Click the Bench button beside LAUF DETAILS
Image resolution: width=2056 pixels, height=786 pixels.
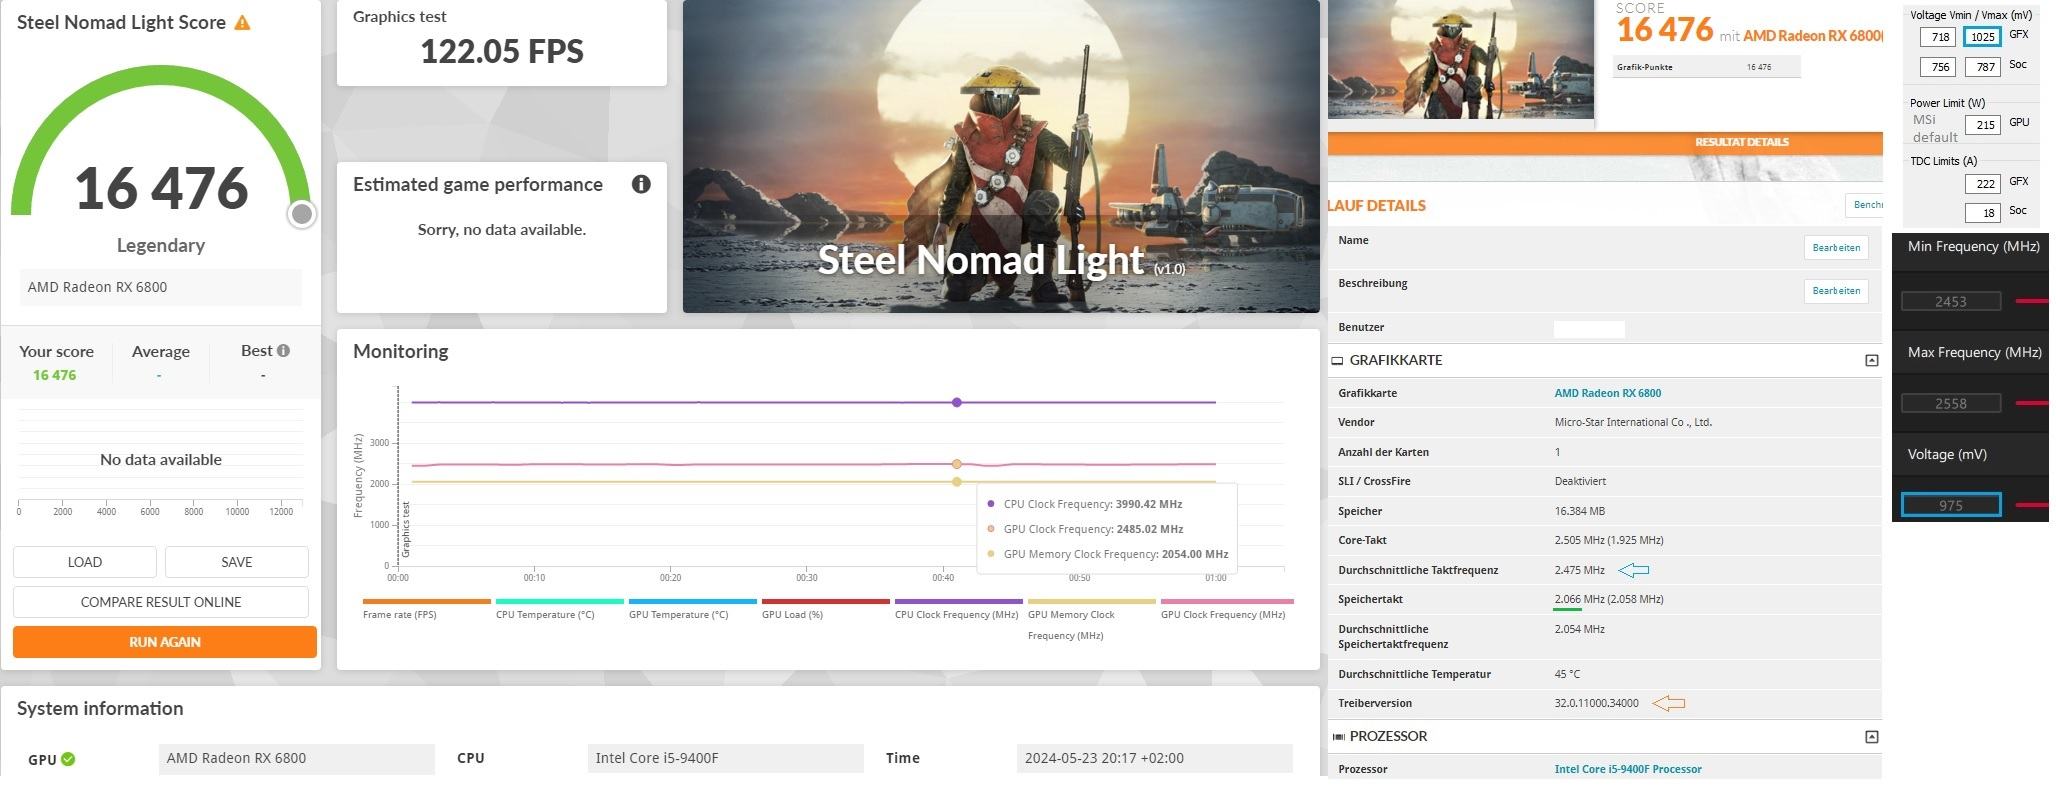1864,205
